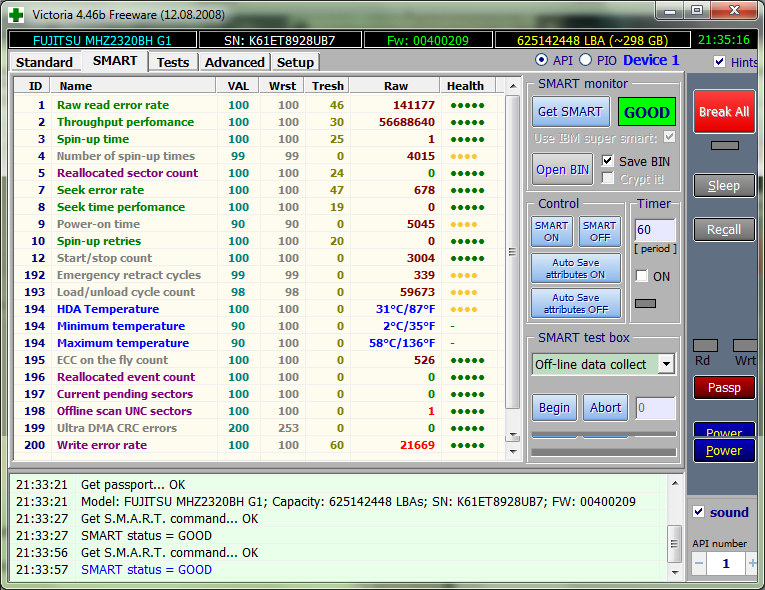Viewport: 765px width, 590px height.
Task: Decrease API number with minus button
Action: 699,564
